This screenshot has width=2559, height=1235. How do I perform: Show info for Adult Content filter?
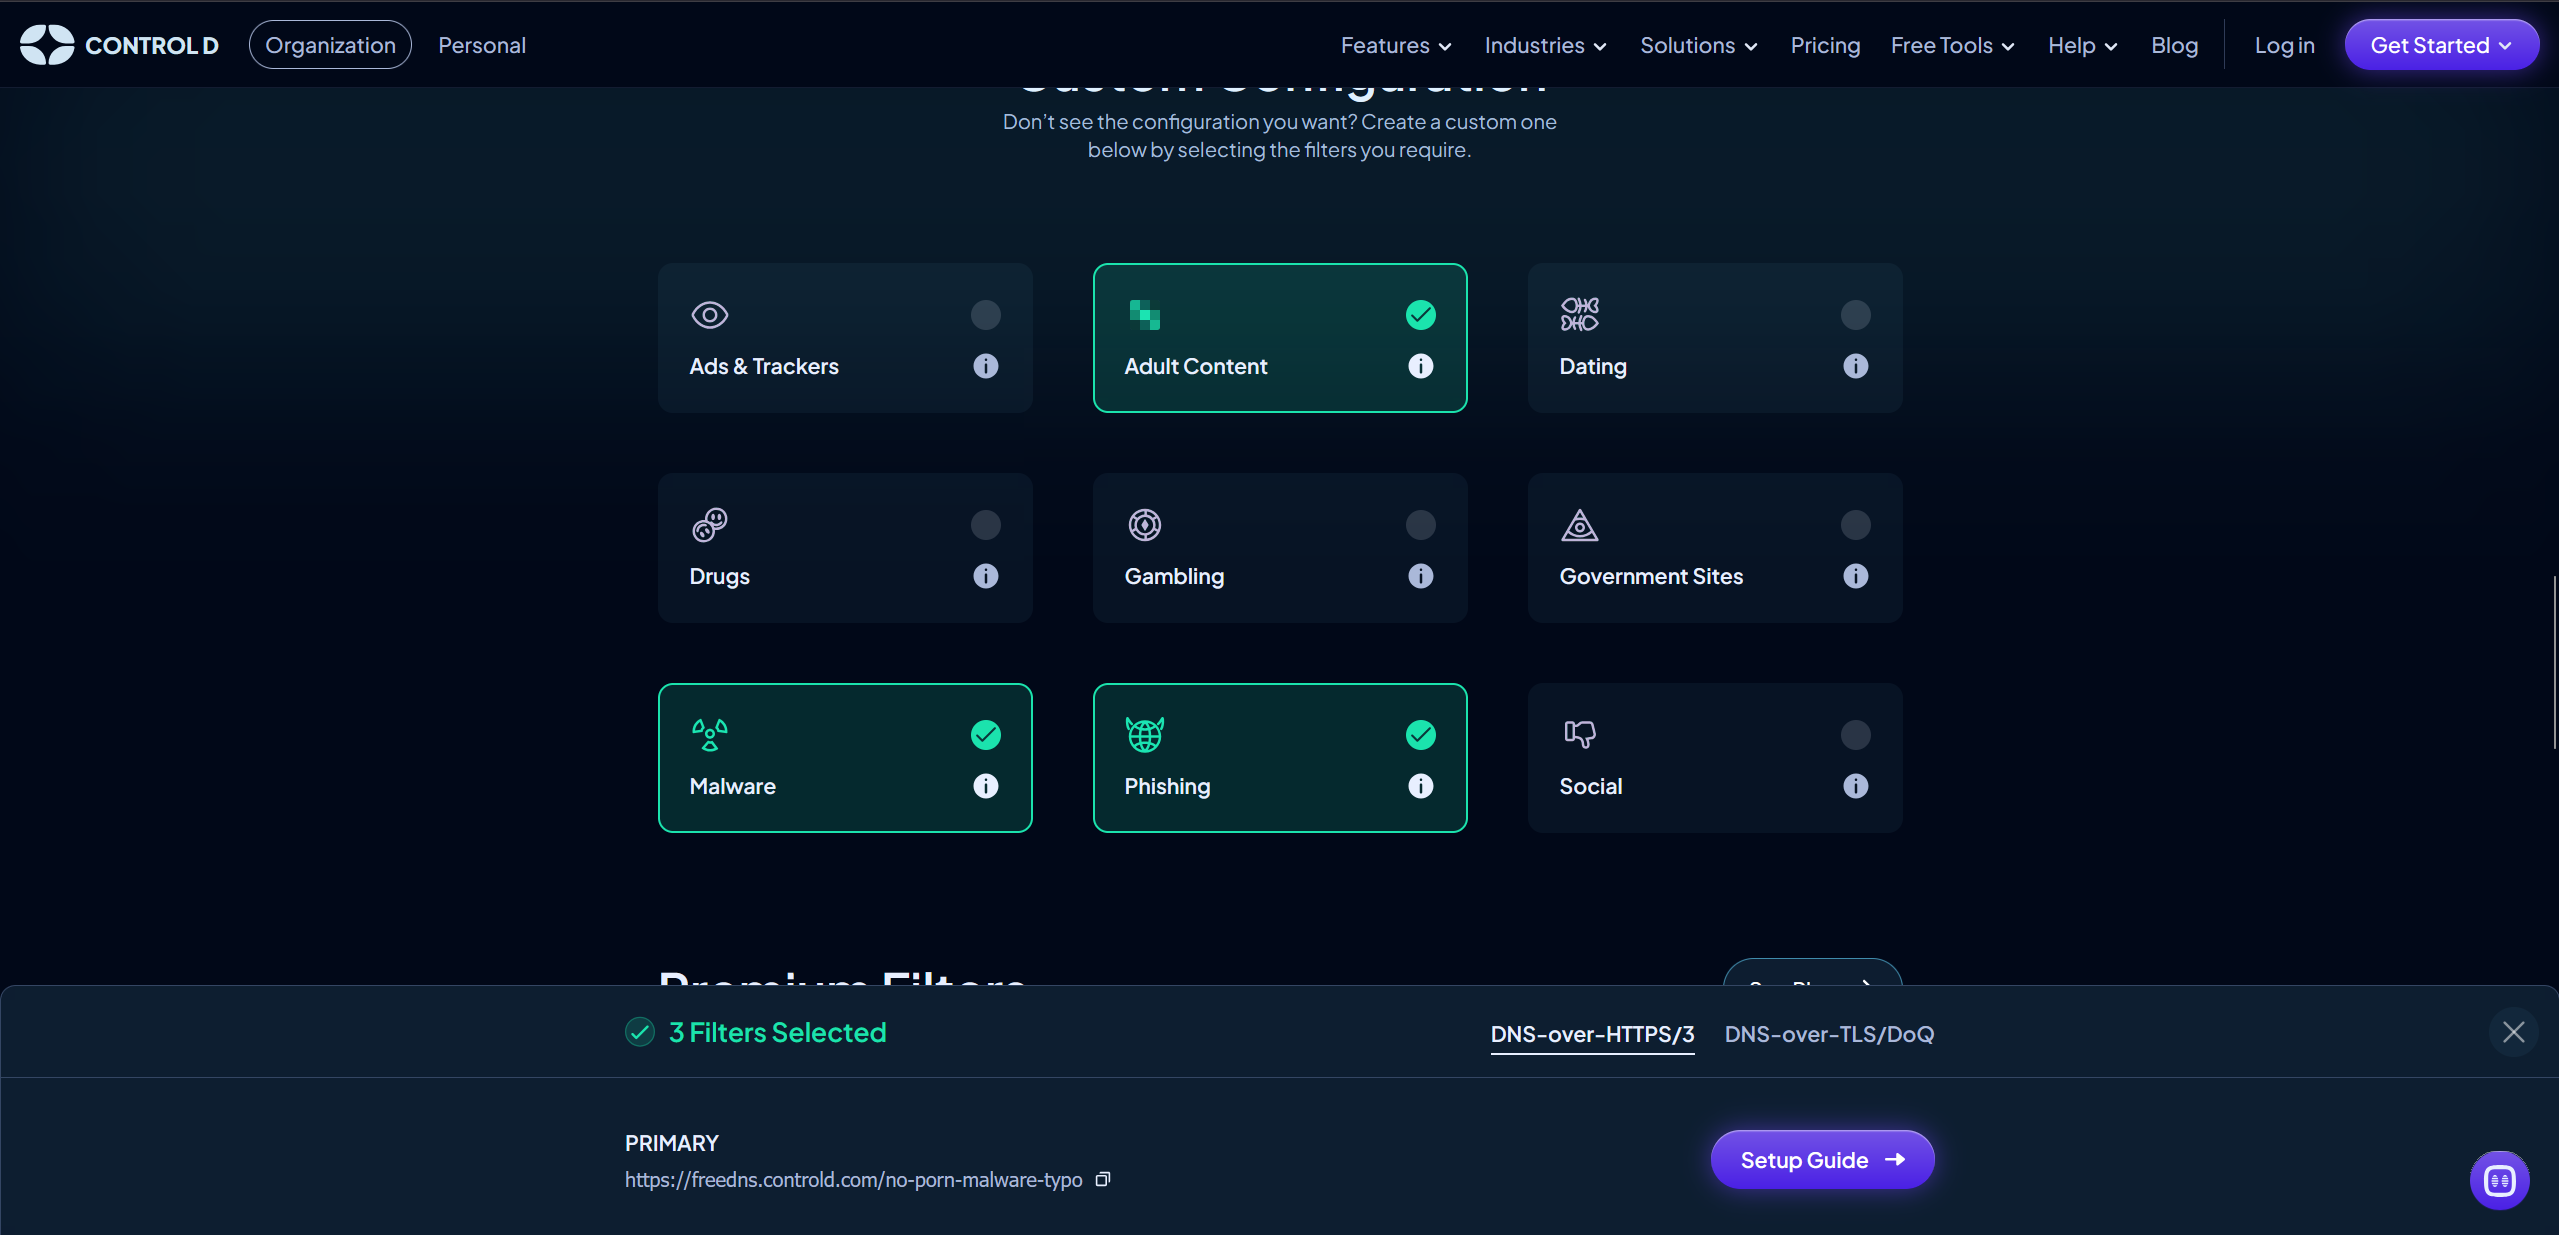[1420, 366]
